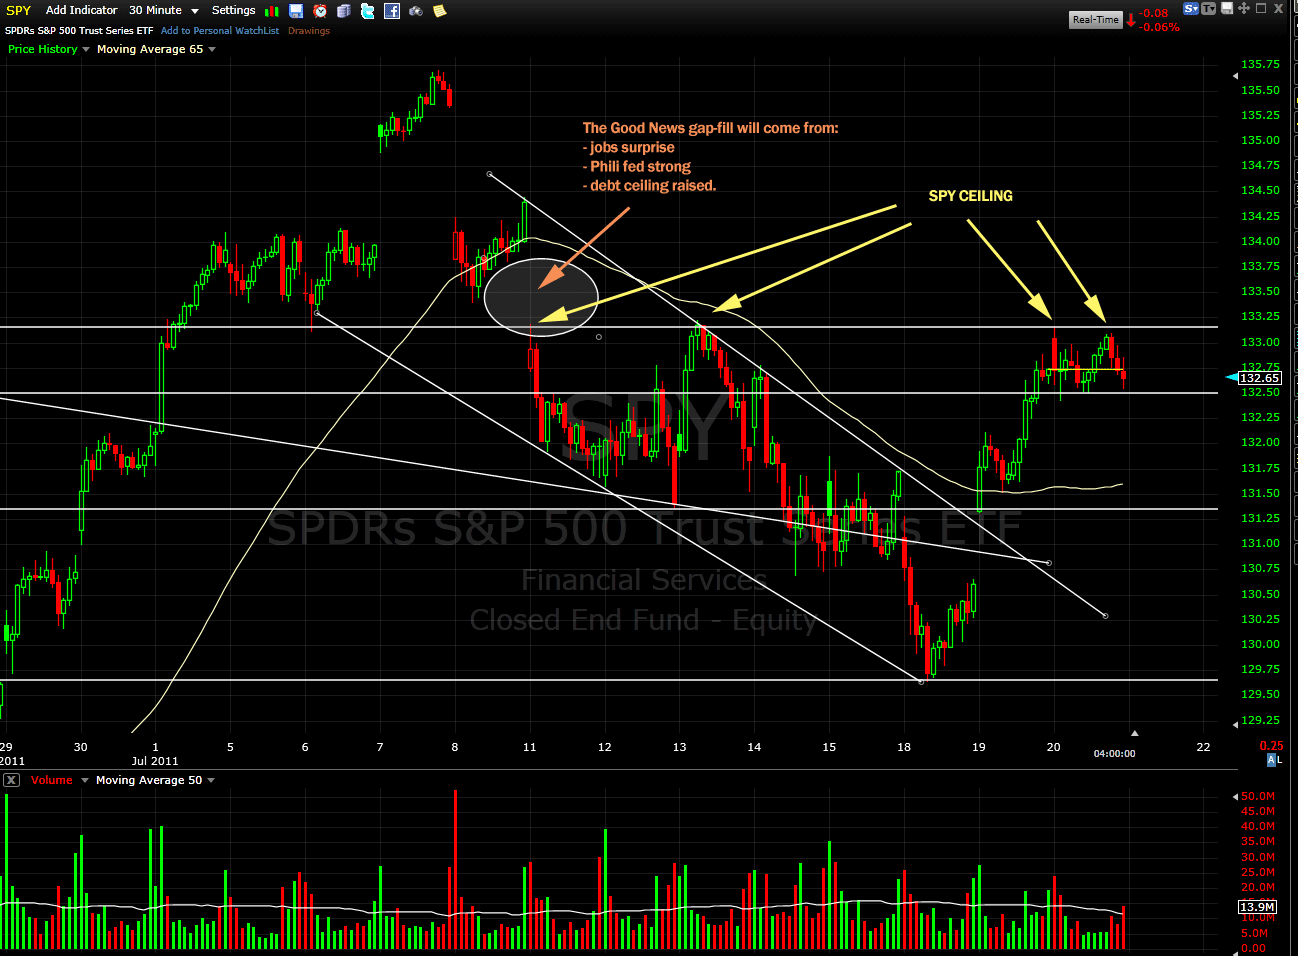The height and width of the screenshot is (956, 1298).
Task: Click the 0.25 value below price axis
Action: coord(1271,746)
